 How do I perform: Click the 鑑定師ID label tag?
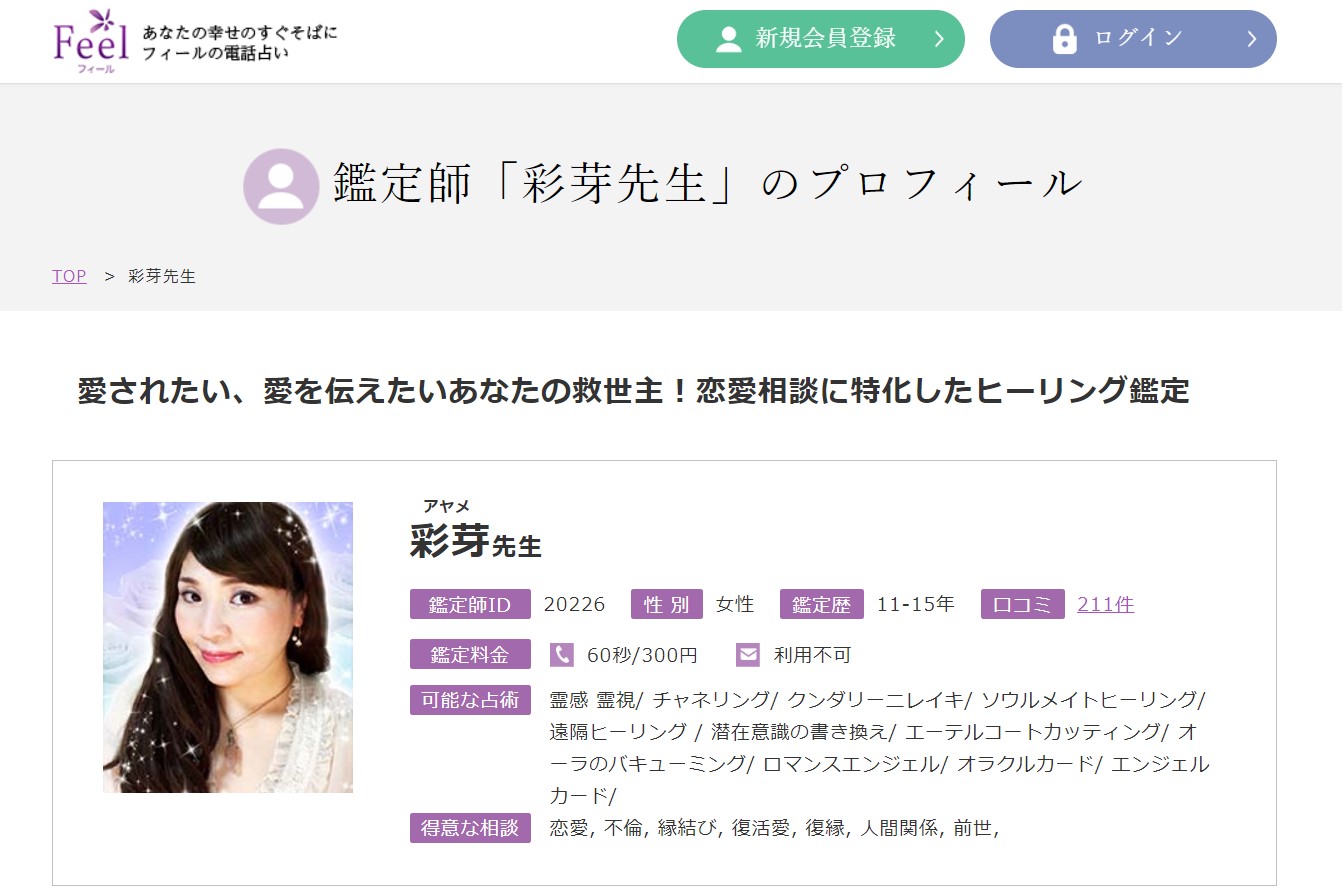pos(469,604)
